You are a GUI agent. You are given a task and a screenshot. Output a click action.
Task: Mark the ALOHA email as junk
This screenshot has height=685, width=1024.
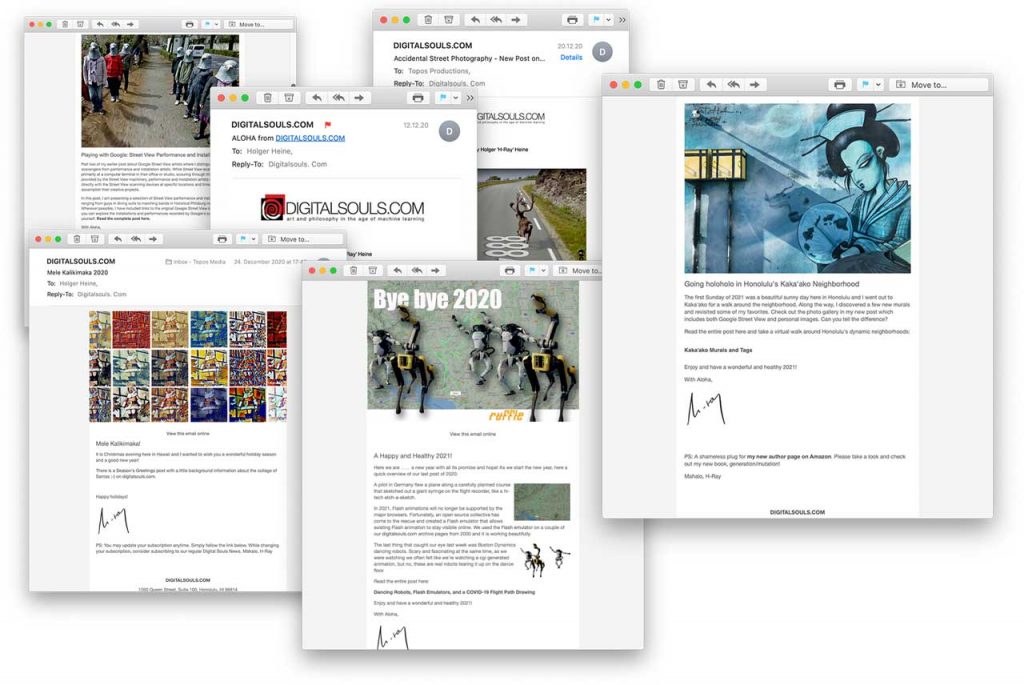pos(289,98)
